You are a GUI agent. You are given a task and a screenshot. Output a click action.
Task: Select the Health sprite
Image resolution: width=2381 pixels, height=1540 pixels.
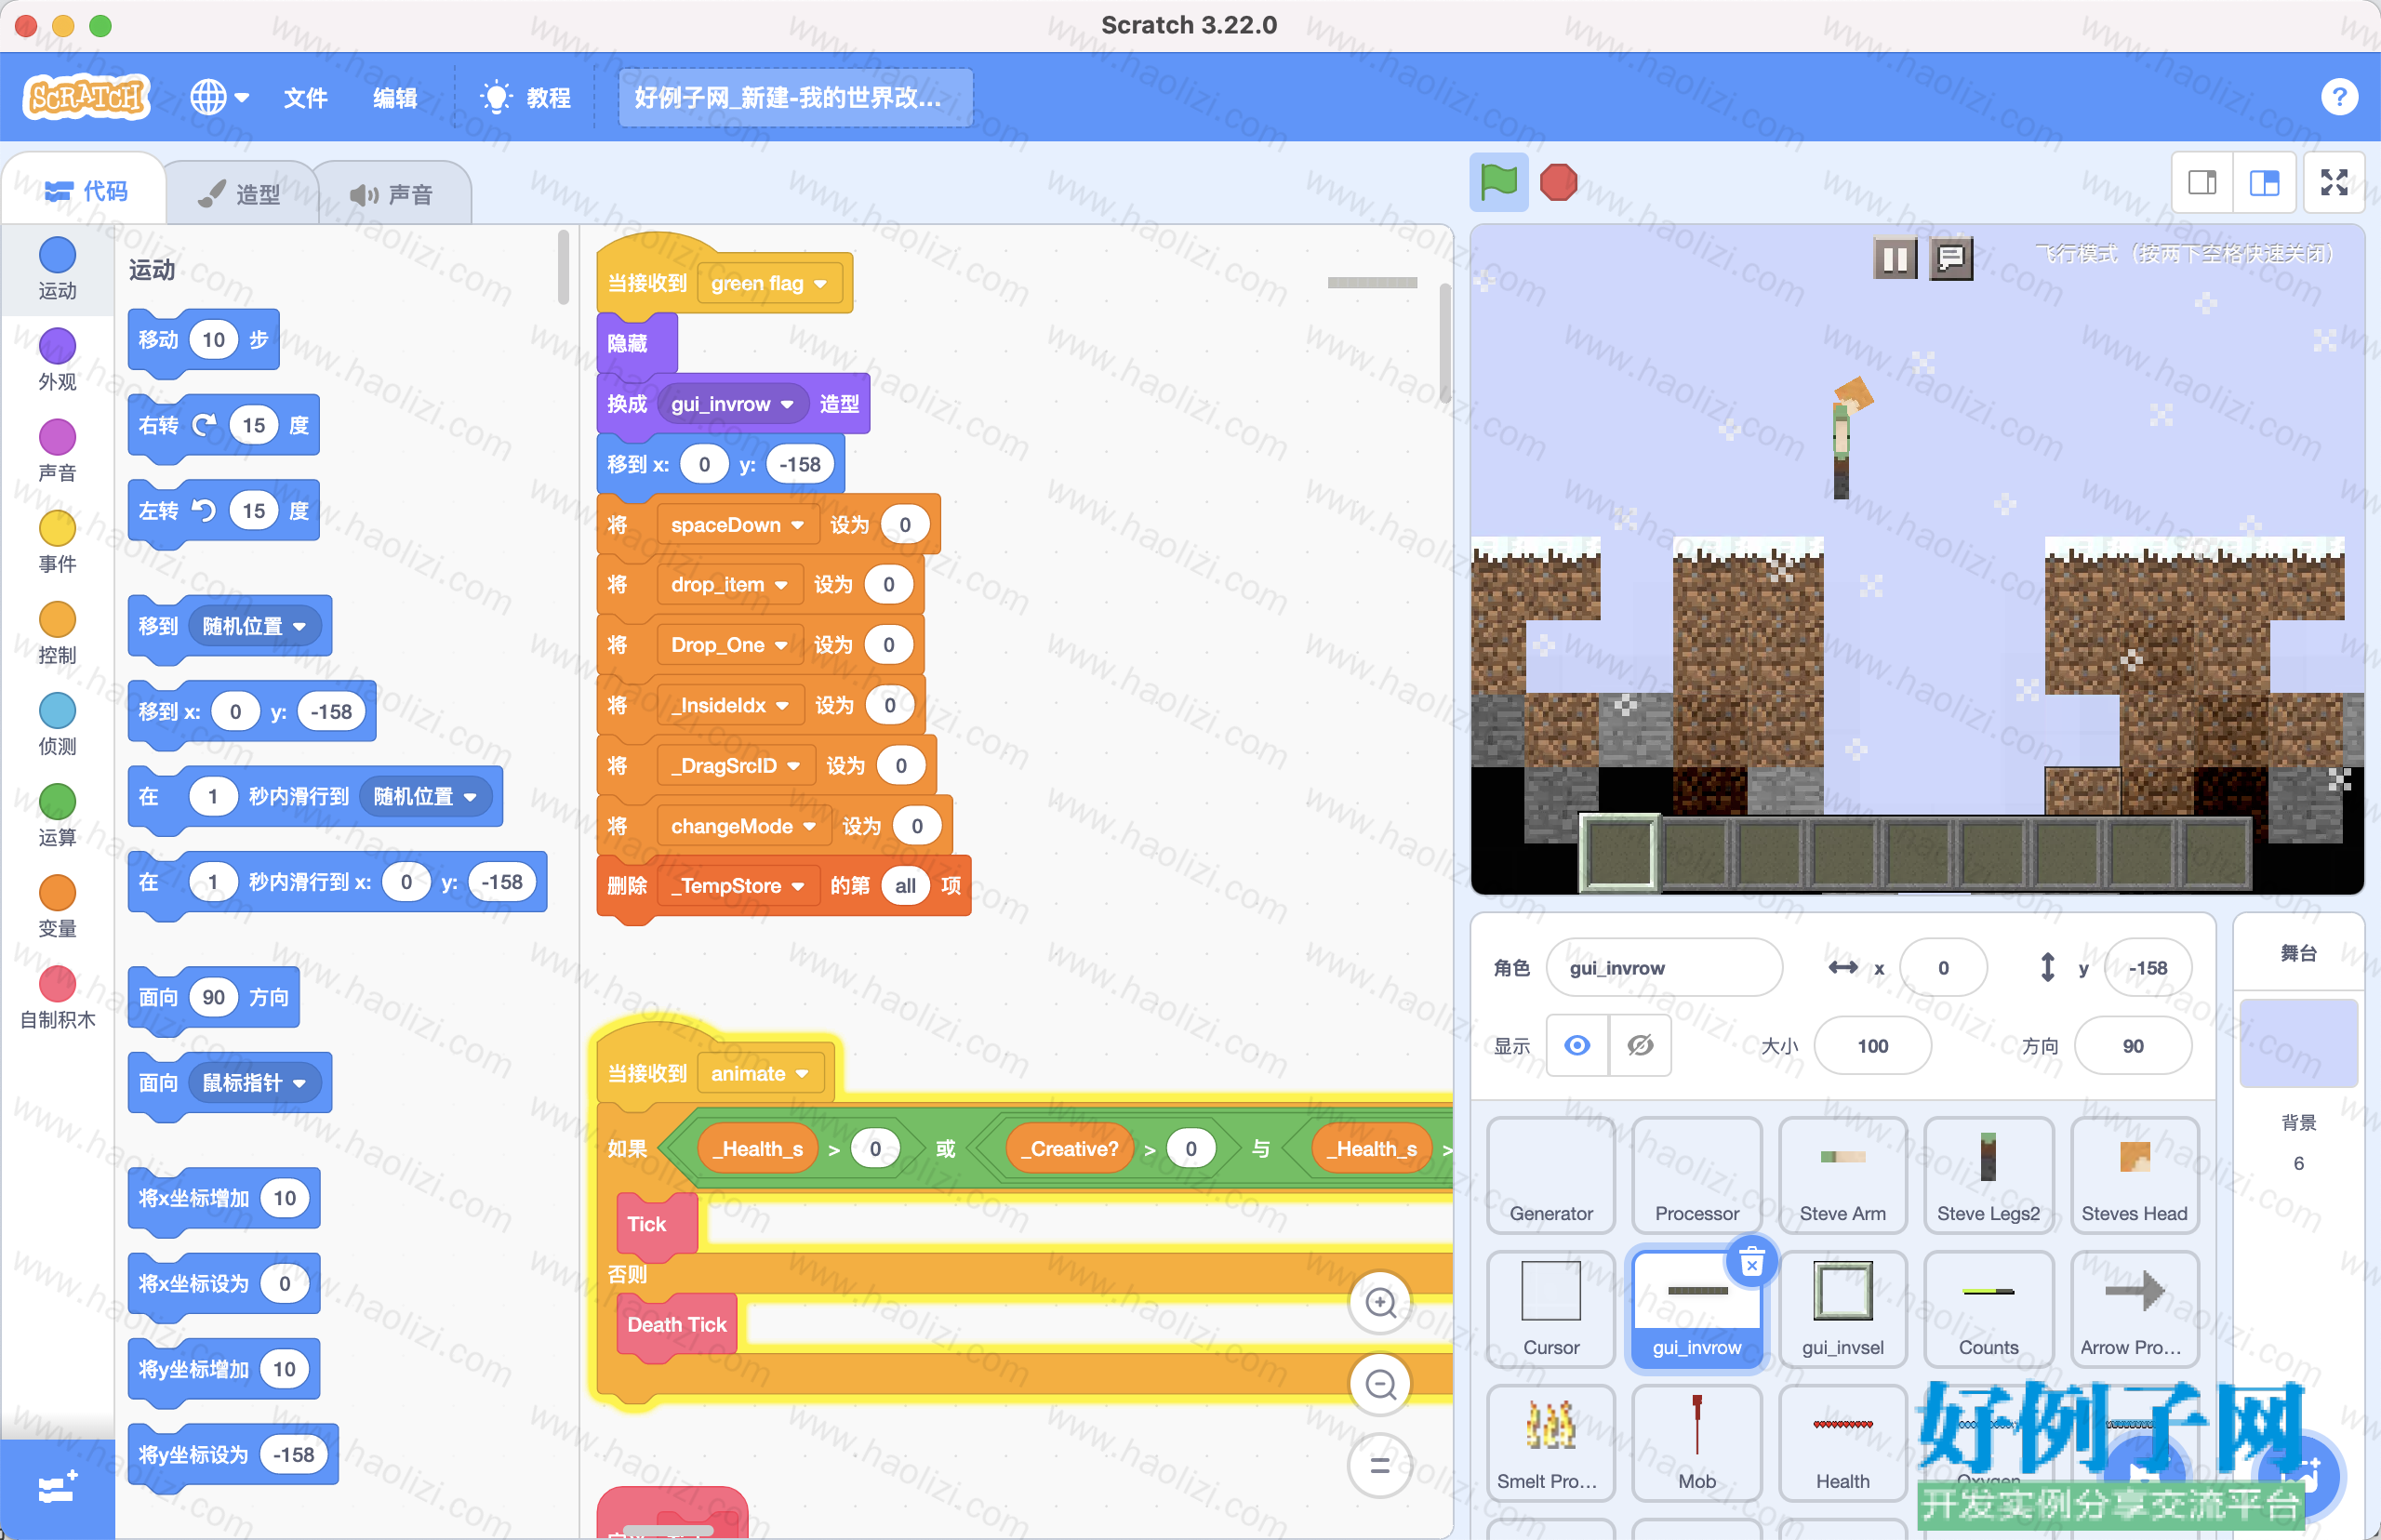pos(1842,1443)
